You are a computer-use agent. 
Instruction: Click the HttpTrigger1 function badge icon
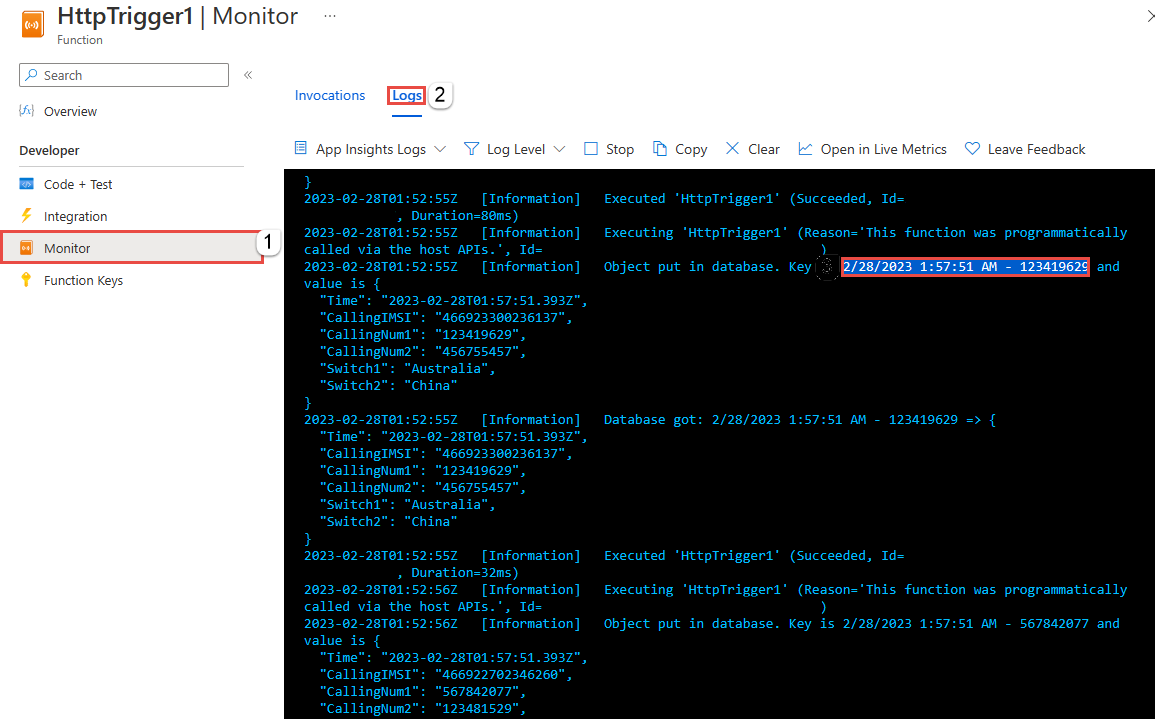tap(31, 23)
